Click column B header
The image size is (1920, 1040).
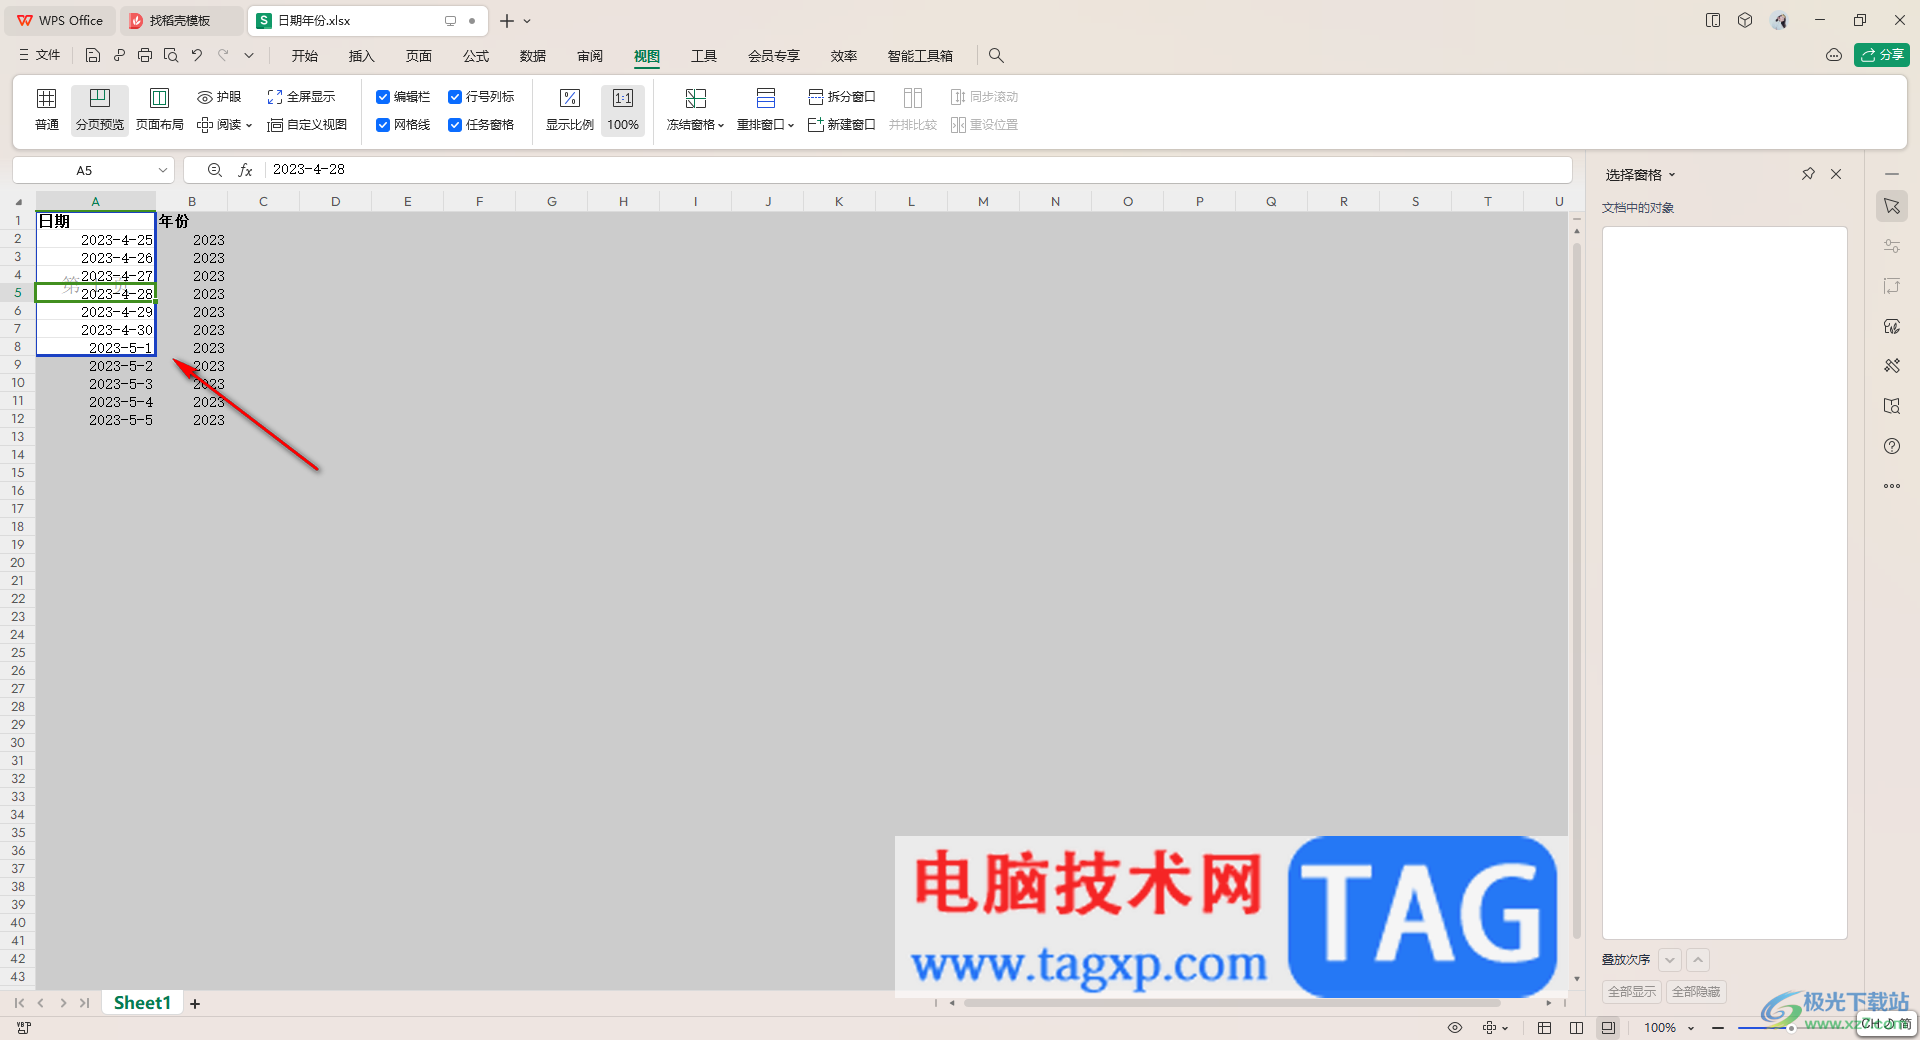192,202
